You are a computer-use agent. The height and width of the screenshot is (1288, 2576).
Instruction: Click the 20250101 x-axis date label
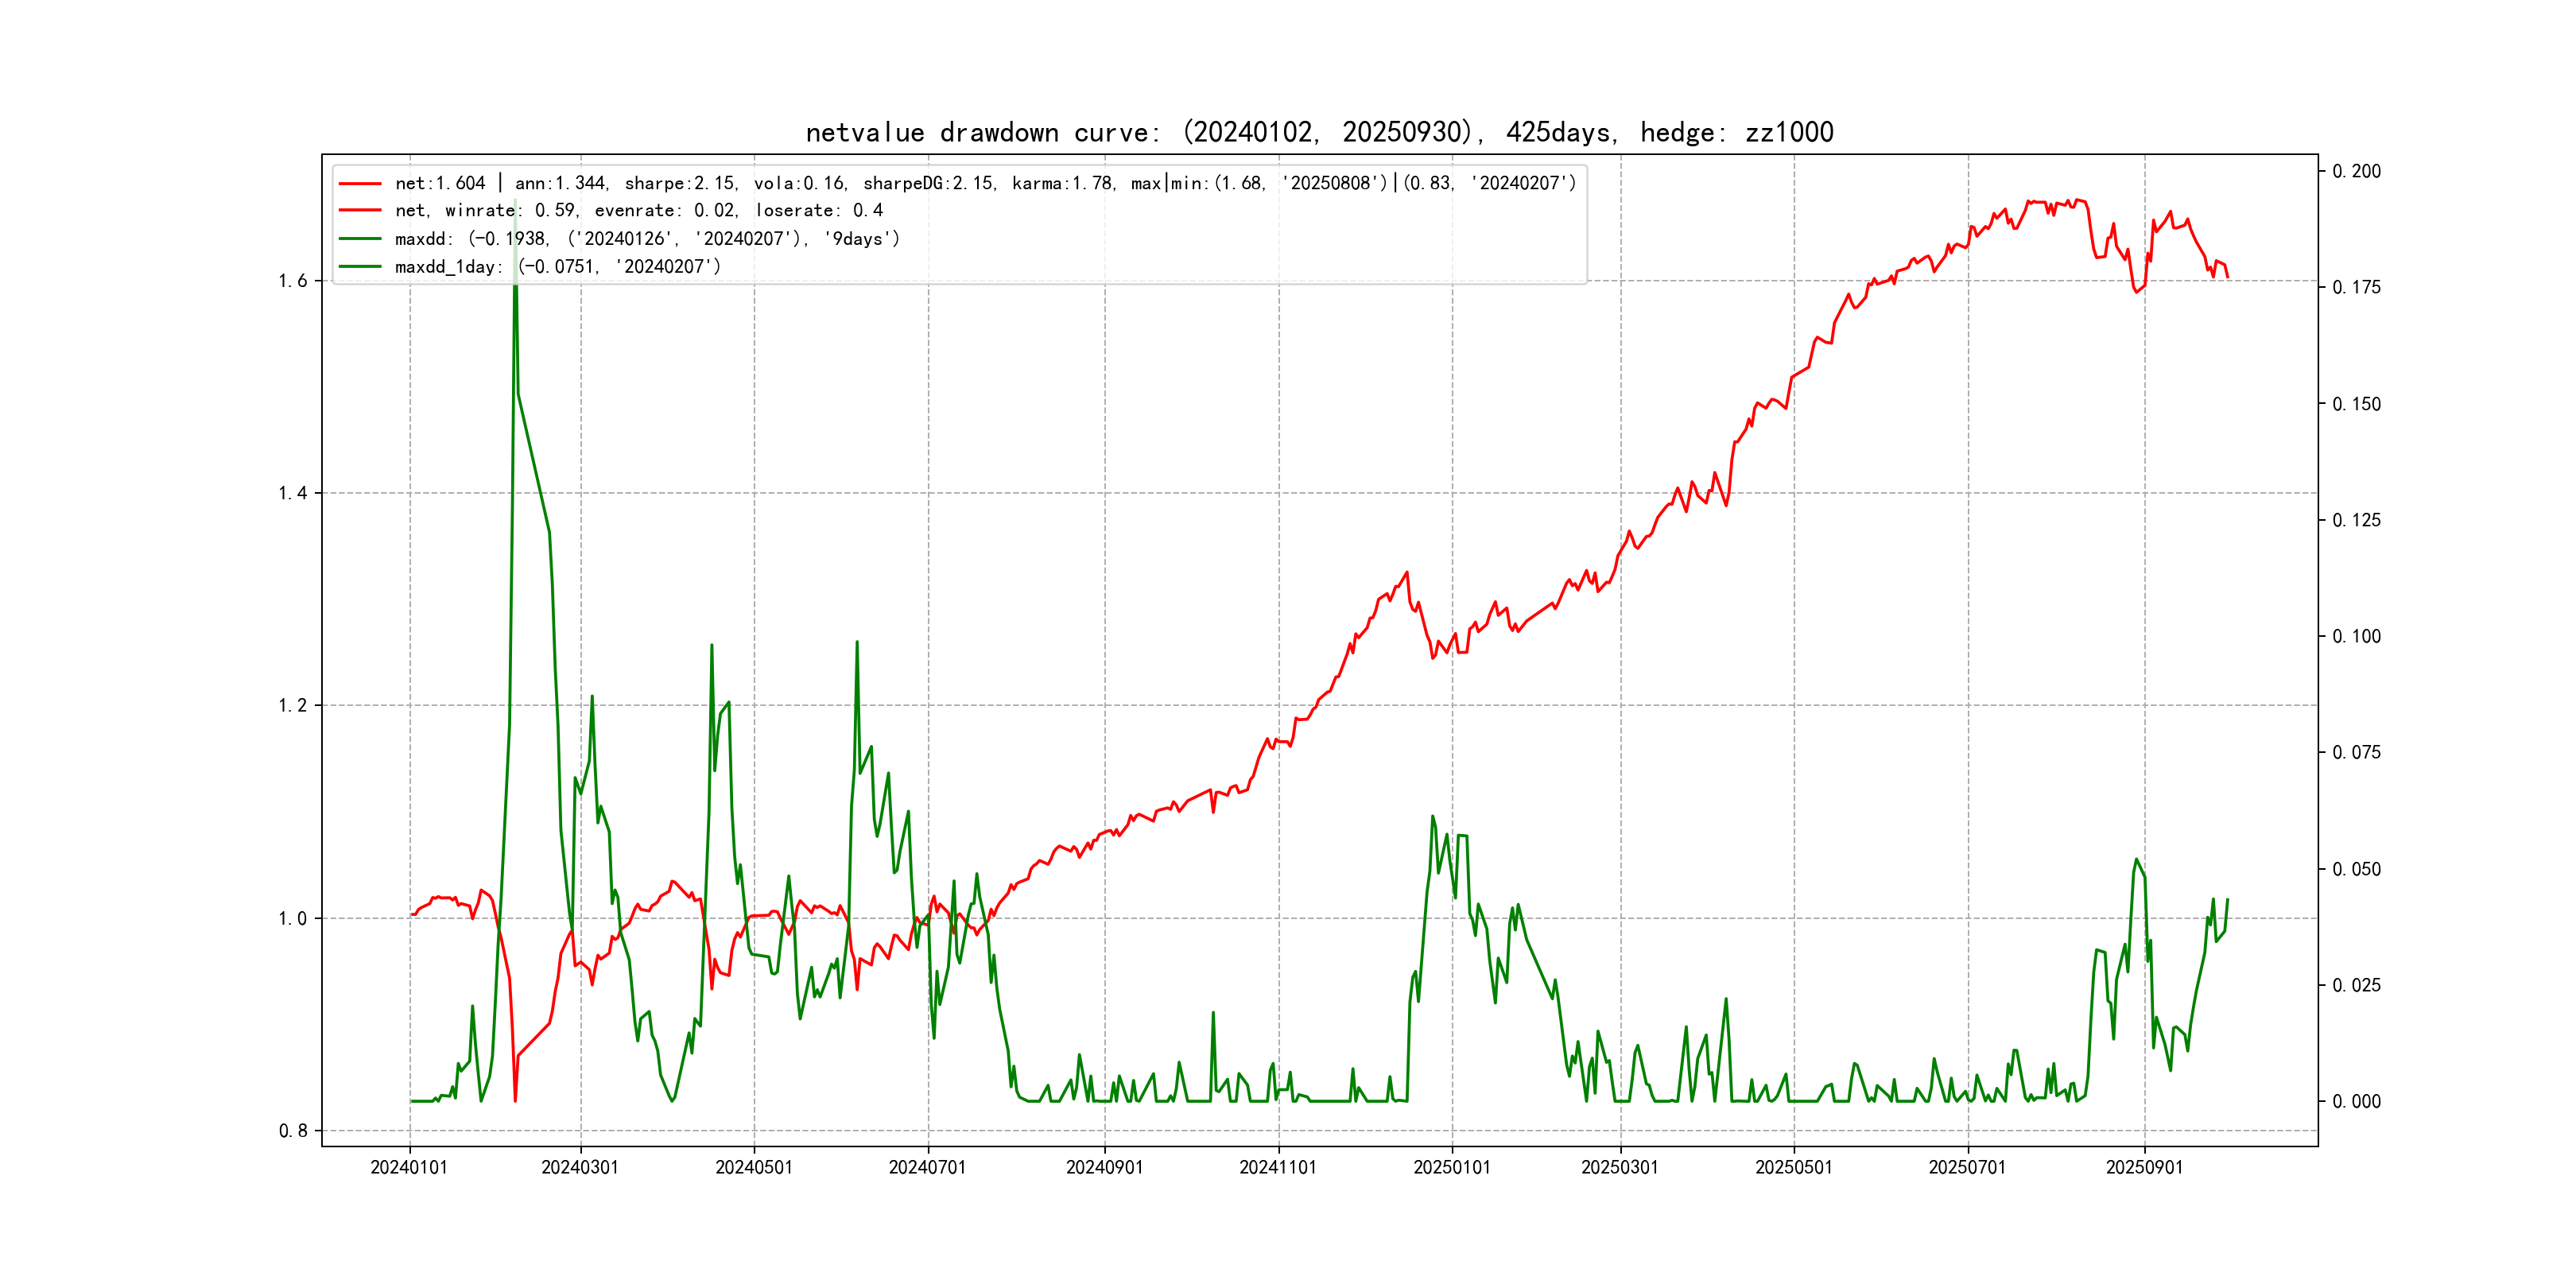[x=1451, y=1168]
